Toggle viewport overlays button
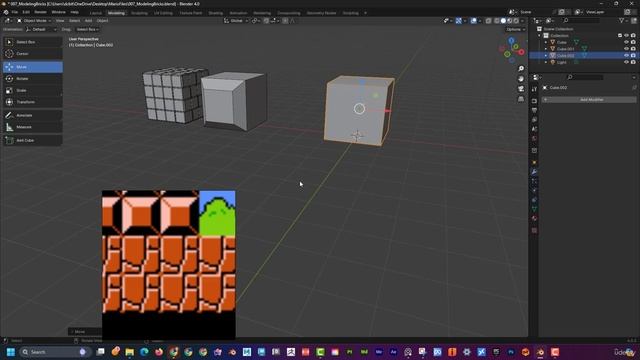Image resolution: width=640 pixels, height=360 pixels. tap(473, 21)
